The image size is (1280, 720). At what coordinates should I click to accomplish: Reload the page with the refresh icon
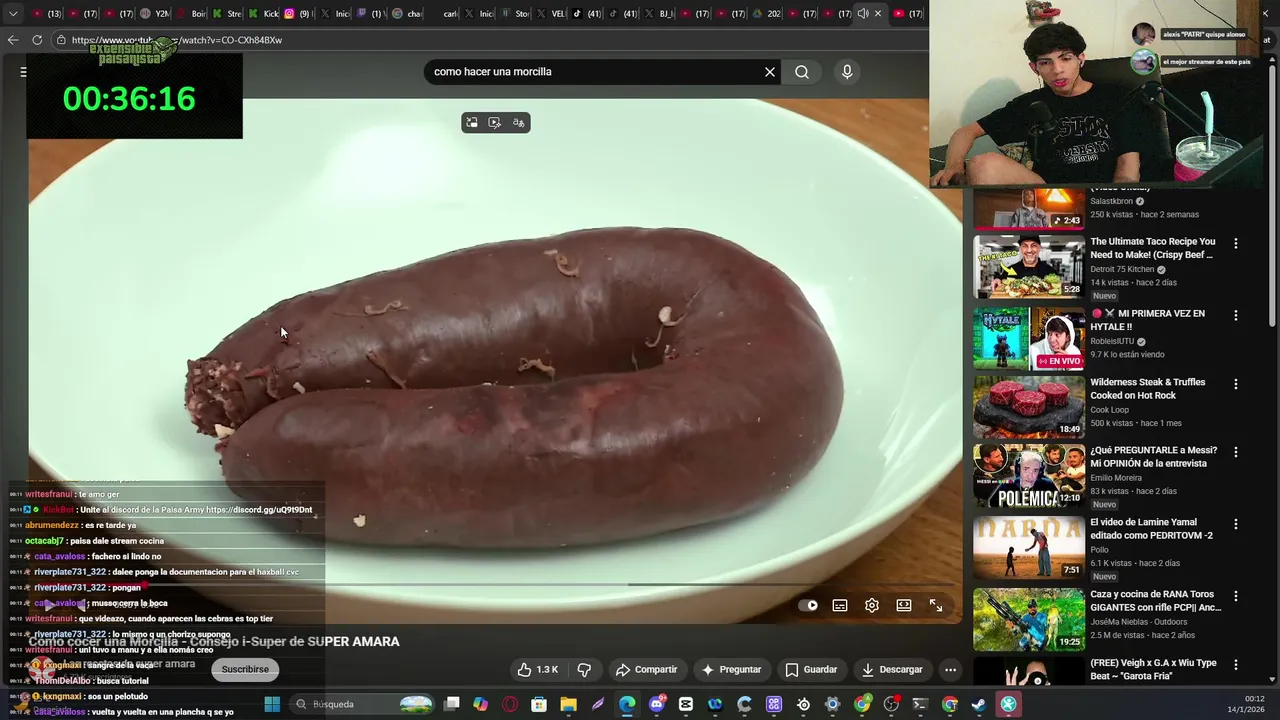click(x=37, y=40)
